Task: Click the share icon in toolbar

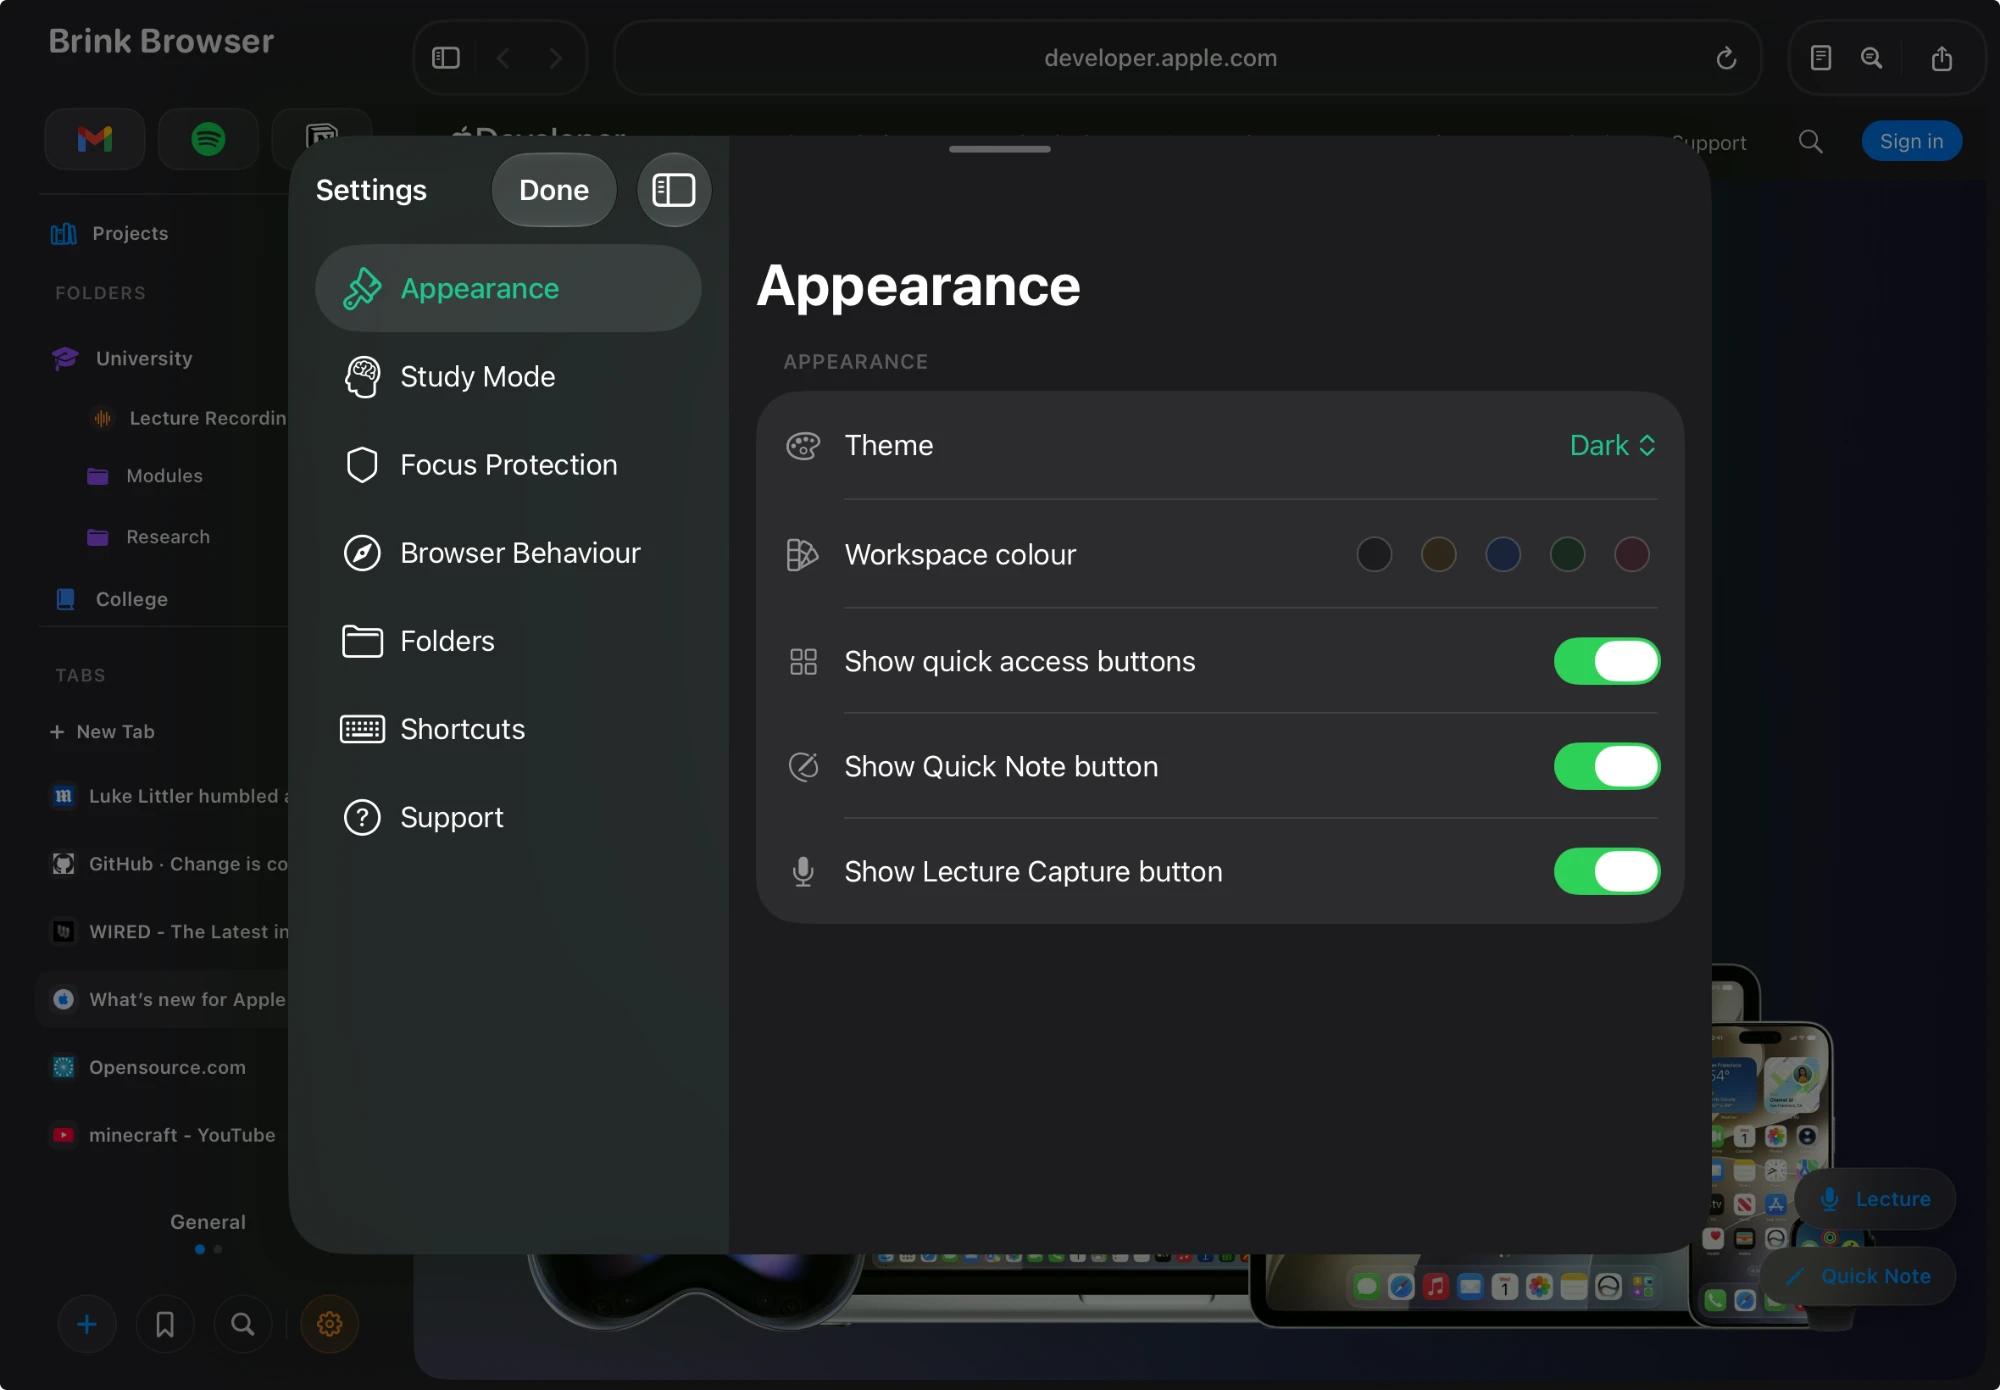Action: (1942, 58)
